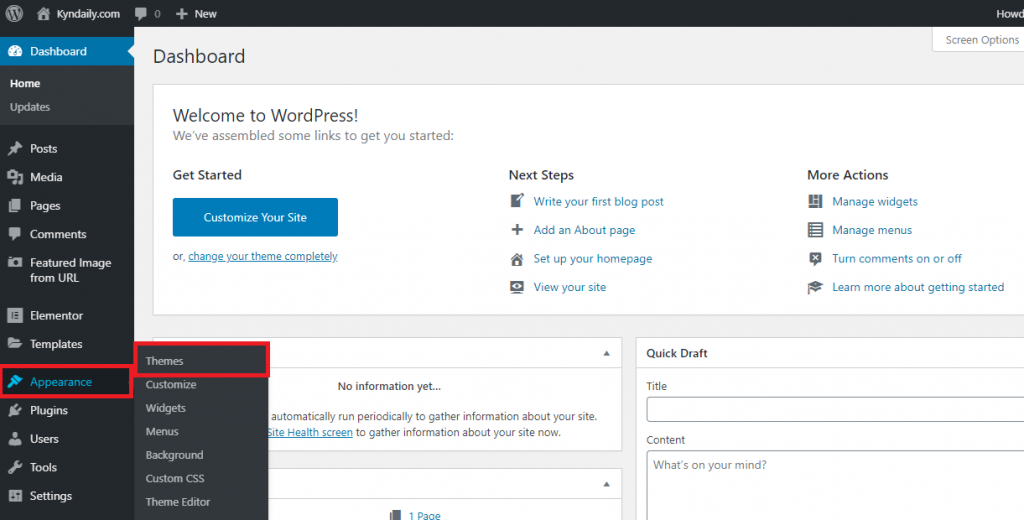
Task: Click Turn comments on or off link
Action: tap(897, 259)
